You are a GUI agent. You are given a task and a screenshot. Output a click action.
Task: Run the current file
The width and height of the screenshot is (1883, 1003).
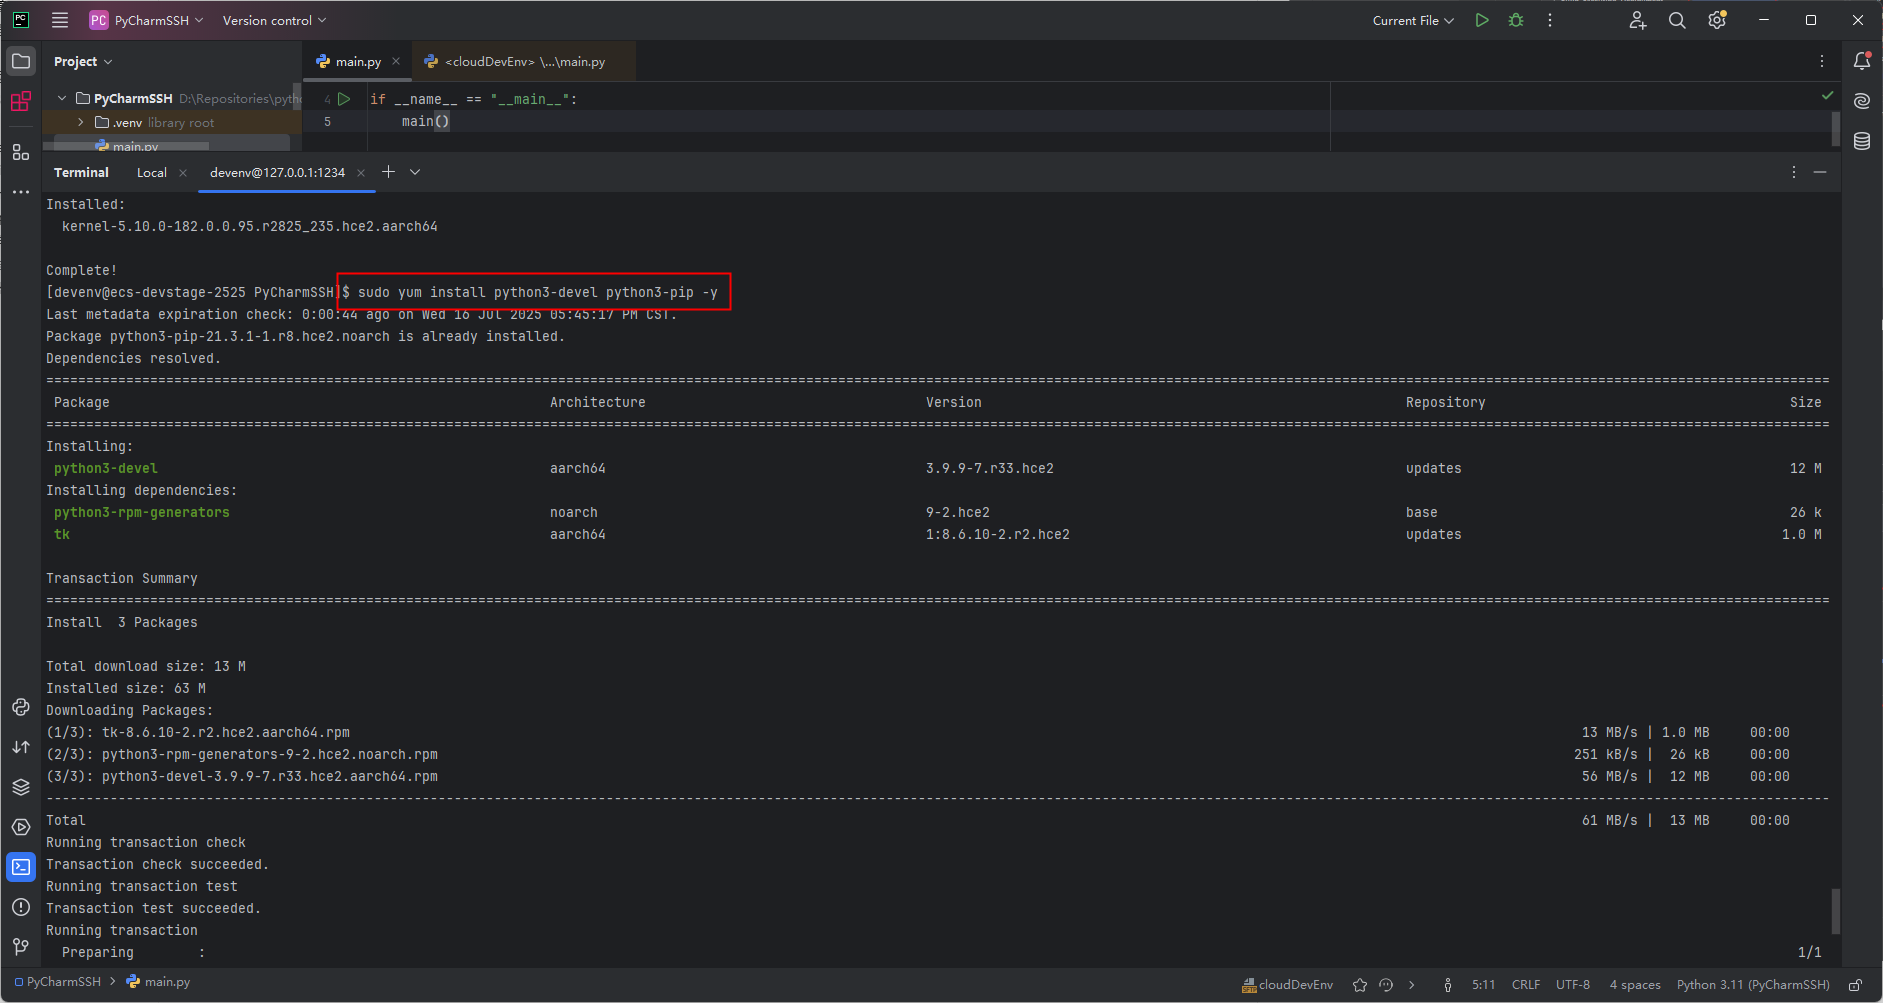1482,20
